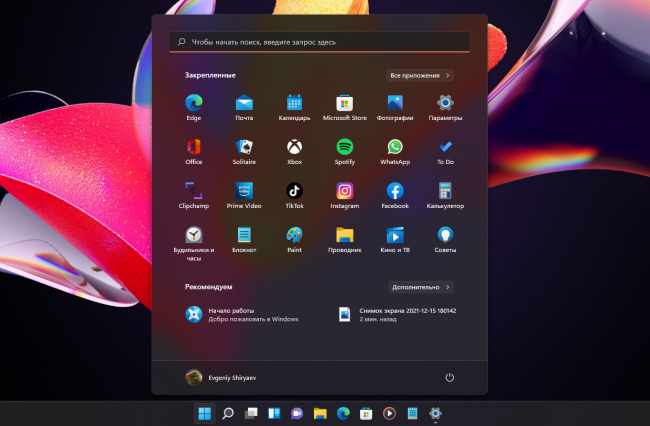Open Проводник in pinned apps
The image size is (650, 426).
(344, 240)
